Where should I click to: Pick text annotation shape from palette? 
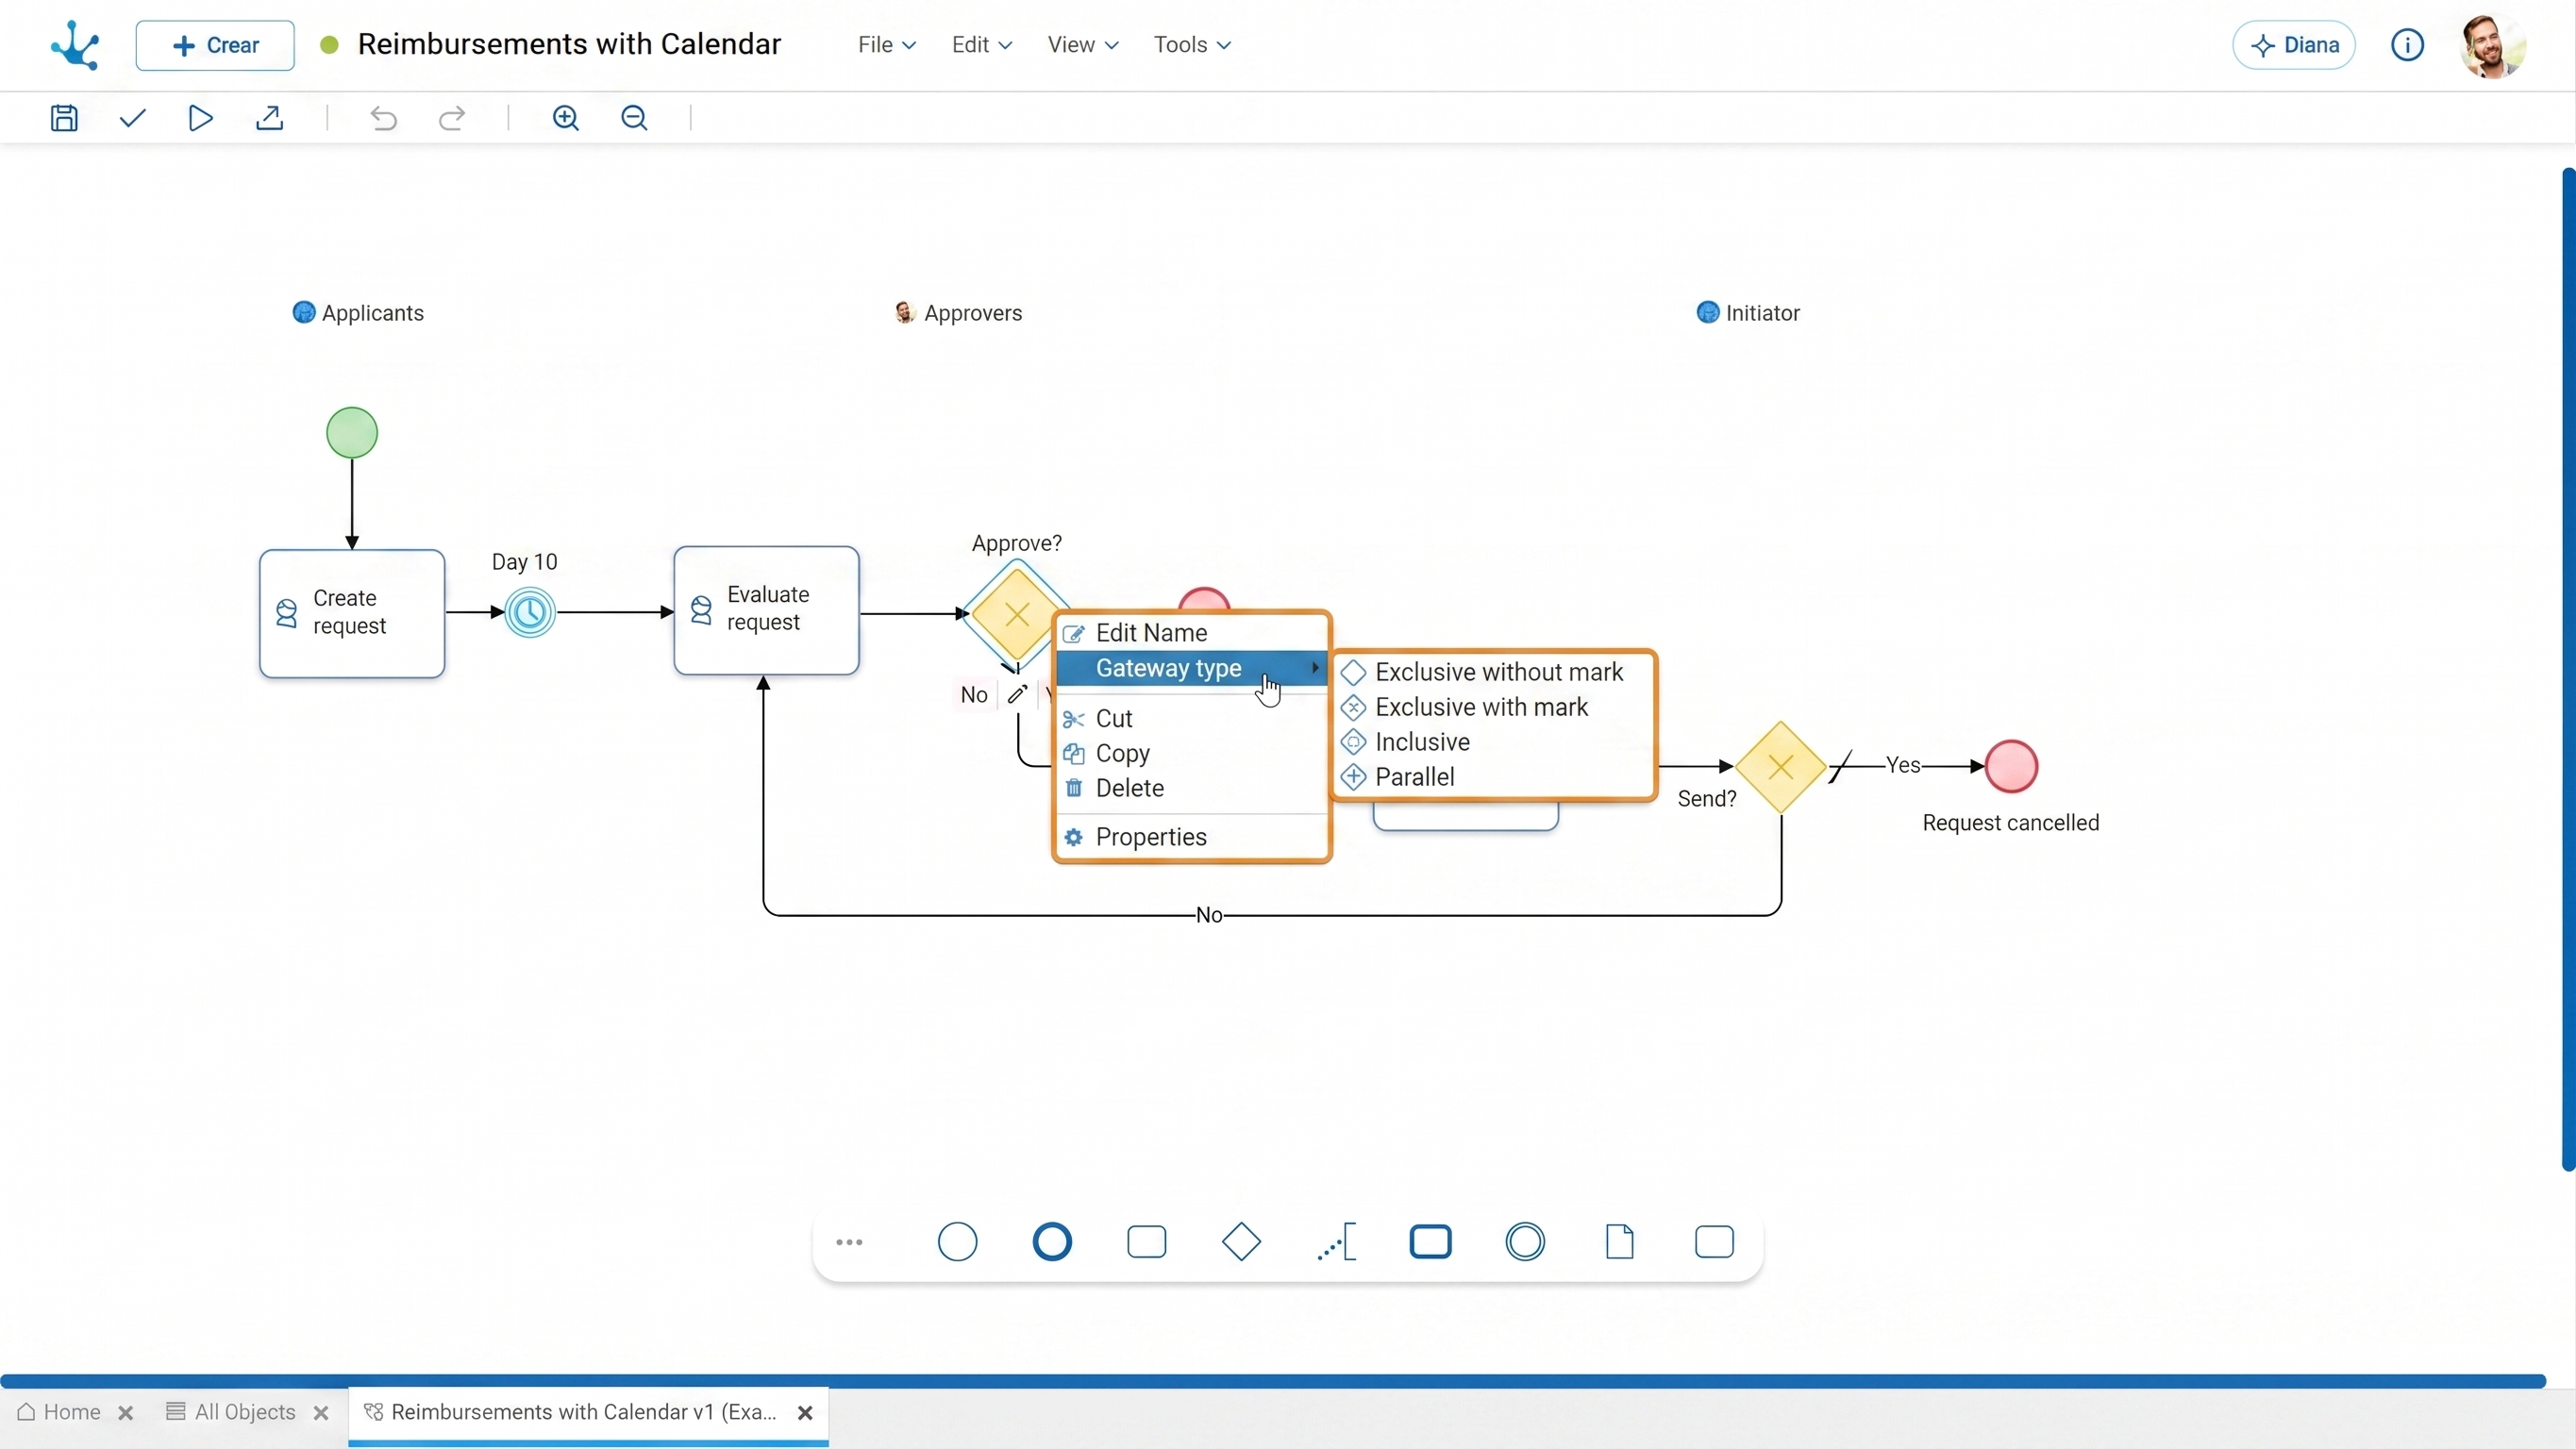[1336, 1242]
